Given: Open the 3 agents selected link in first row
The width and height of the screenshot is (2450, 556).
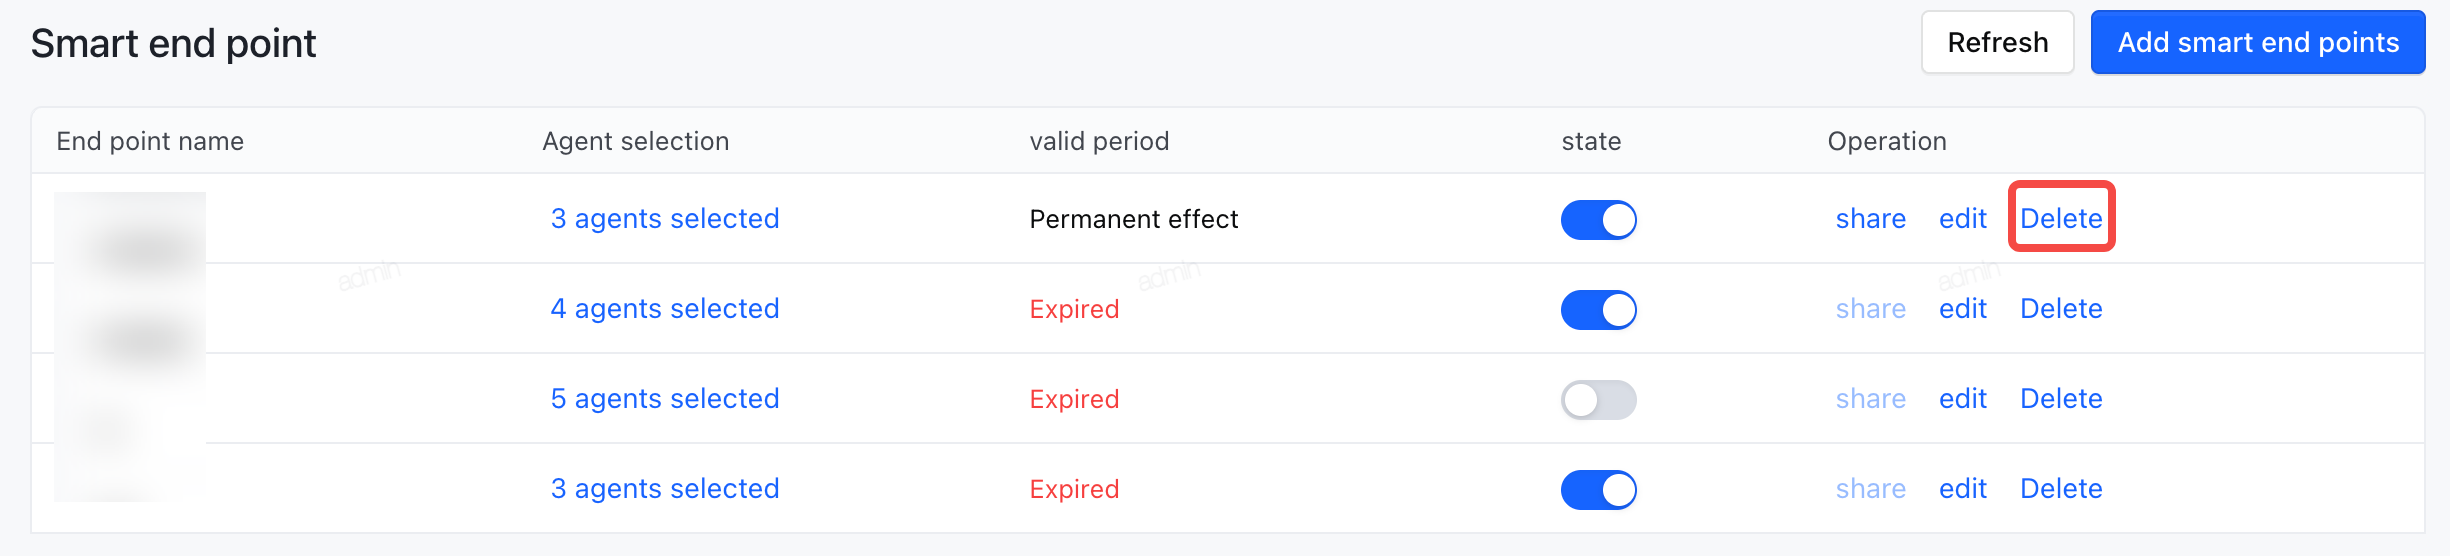Looking at the screenshot, I should coord(665,218).
